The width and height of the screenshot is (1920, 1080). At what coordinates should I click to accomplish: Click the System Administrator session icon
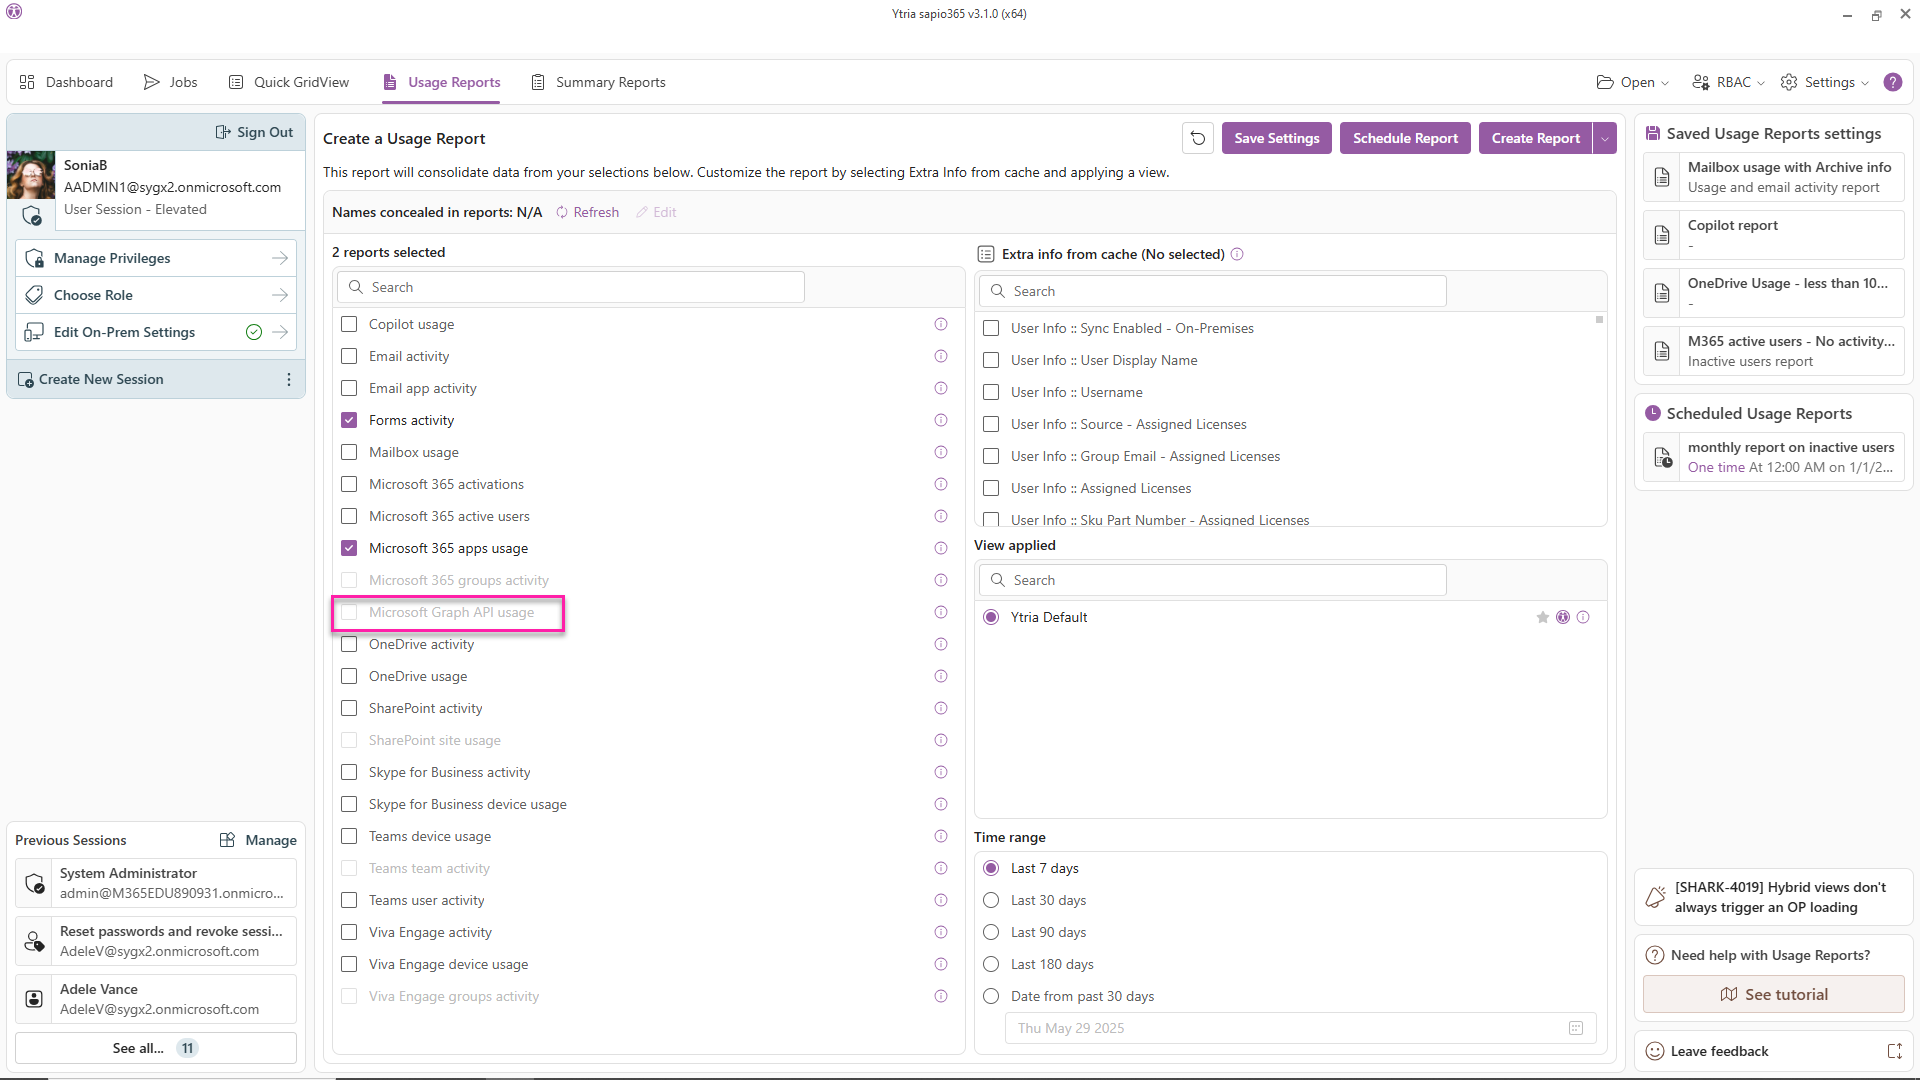pos(35,883)
